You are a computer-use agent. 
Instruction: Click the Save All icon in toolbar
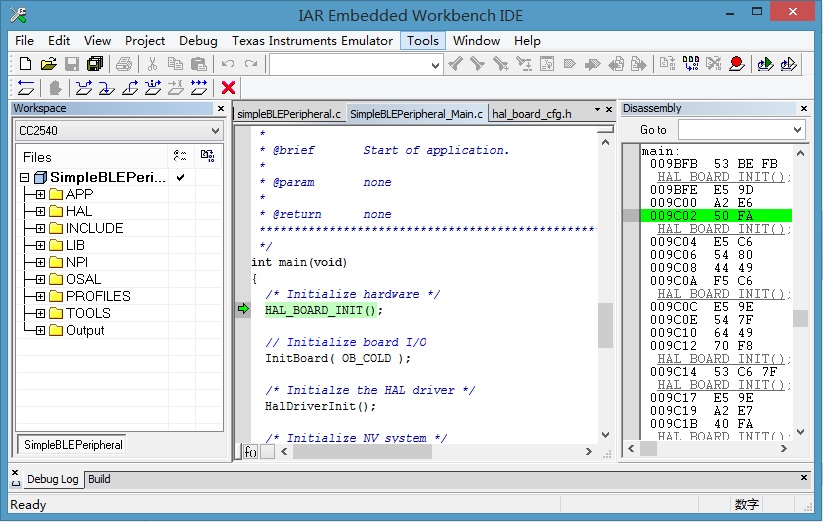pyautogui.click(x=94, y=64)
